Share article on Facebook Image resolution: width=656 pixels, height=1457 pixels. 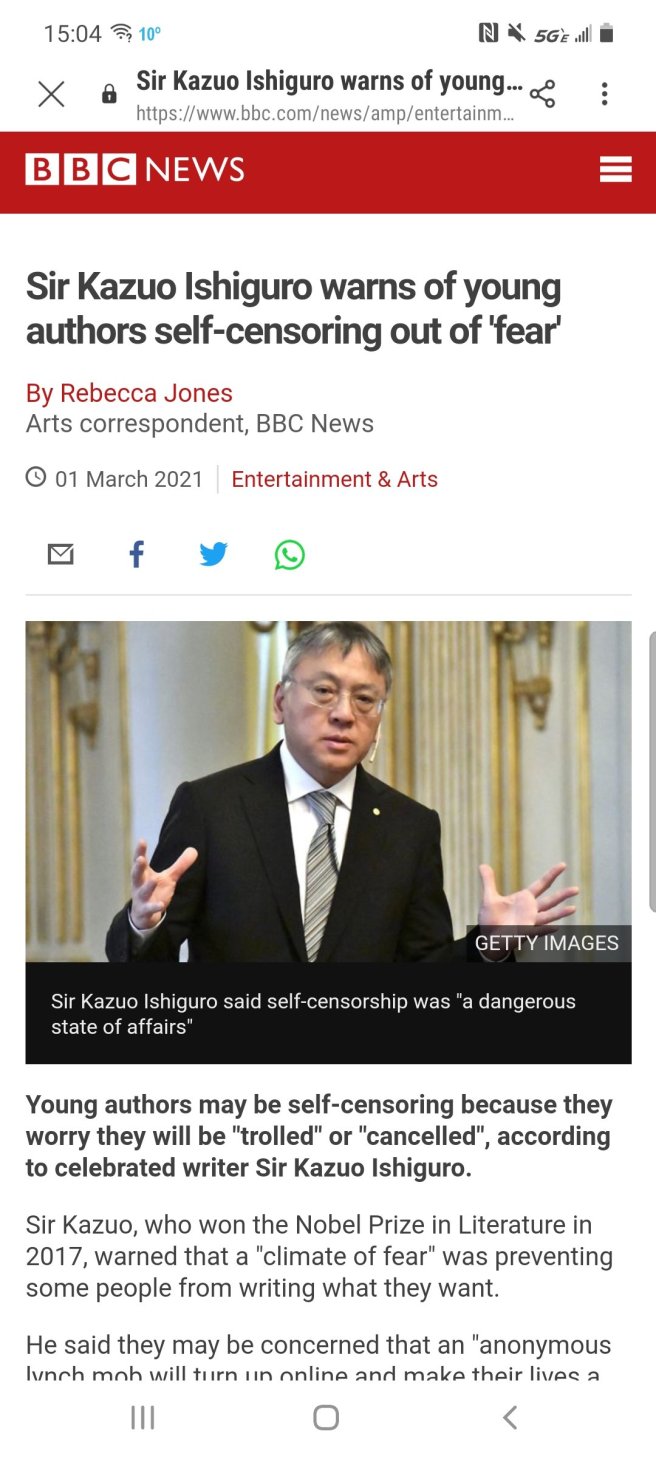tap(137, 554)
